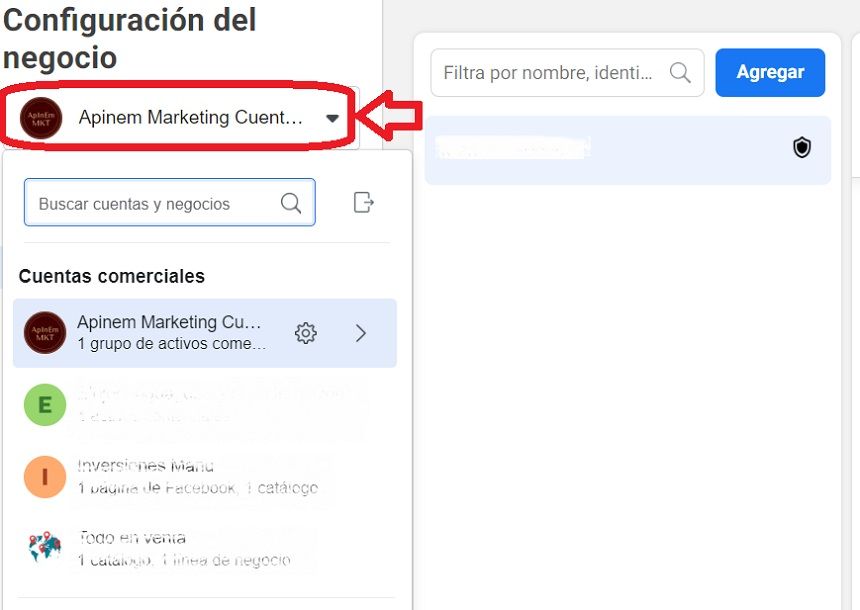This screenshot has height=610, width=860.
Task: Select the green E business account
Action: coord(45,405)
